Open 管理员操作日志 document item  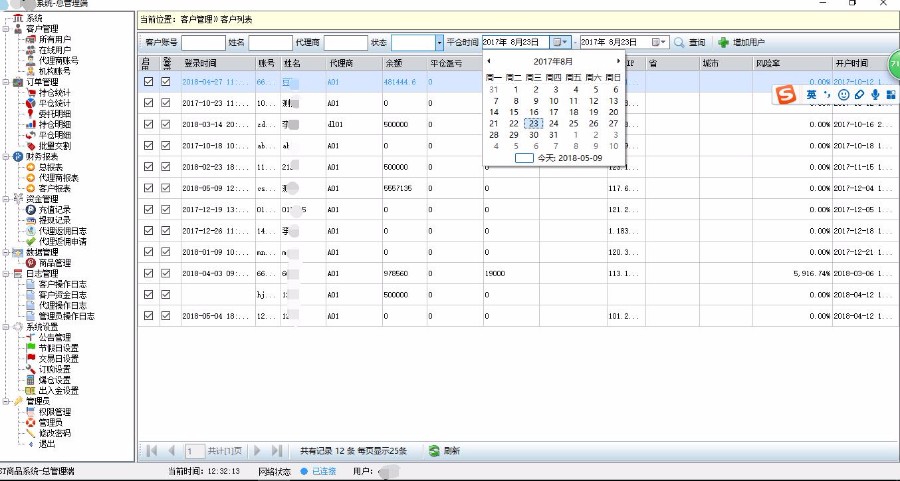(67, 316)
